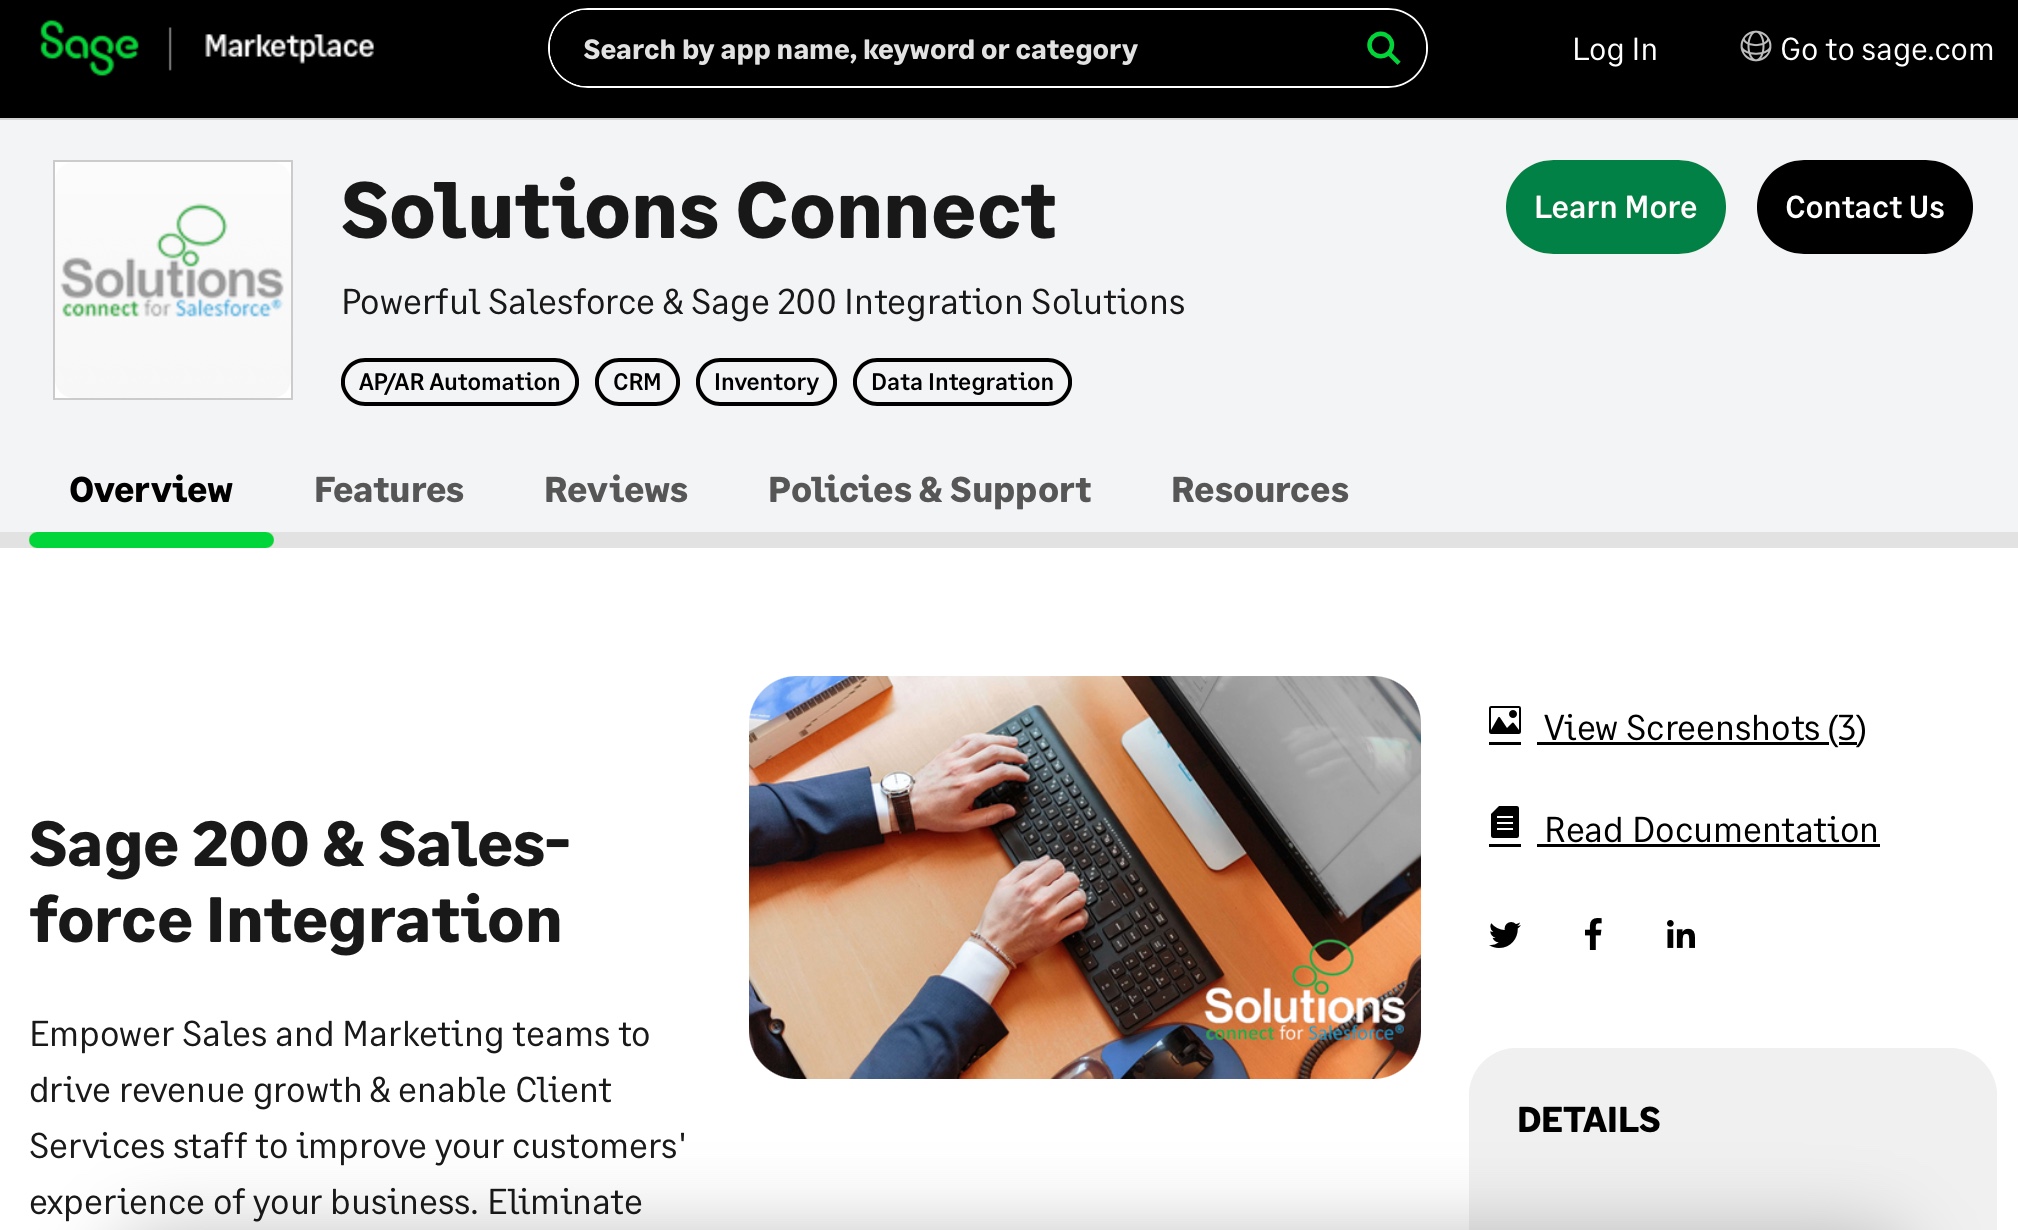Open the keyboard hero image
The height and width of the screenshot is (1230, 2018).
1085,877
